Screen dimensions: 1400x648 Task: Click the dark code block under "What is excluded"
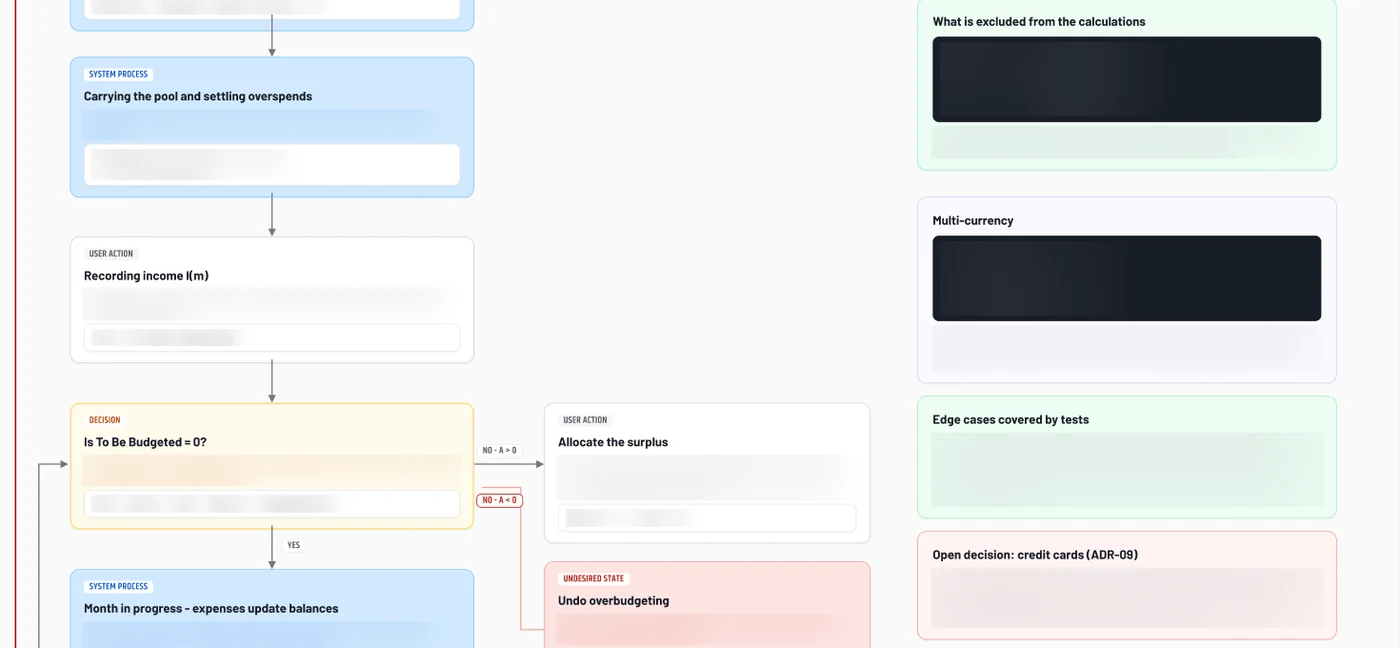[1127, 80]
